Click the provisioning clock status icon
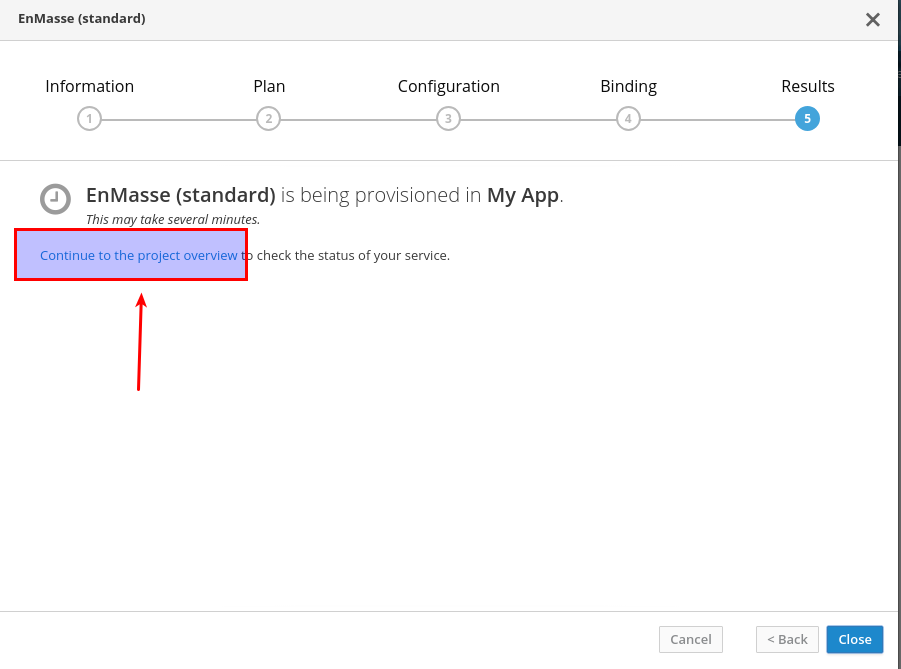The height and width of the screenshot is (669, 901). click(x=55, y=199)
